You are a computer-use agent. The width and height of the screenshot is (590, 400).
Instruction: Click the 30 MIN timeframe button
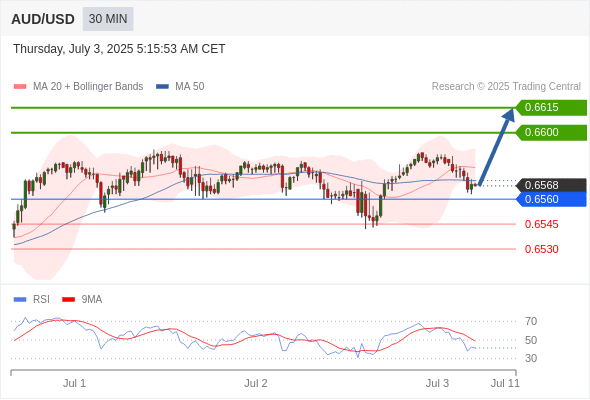108,19
